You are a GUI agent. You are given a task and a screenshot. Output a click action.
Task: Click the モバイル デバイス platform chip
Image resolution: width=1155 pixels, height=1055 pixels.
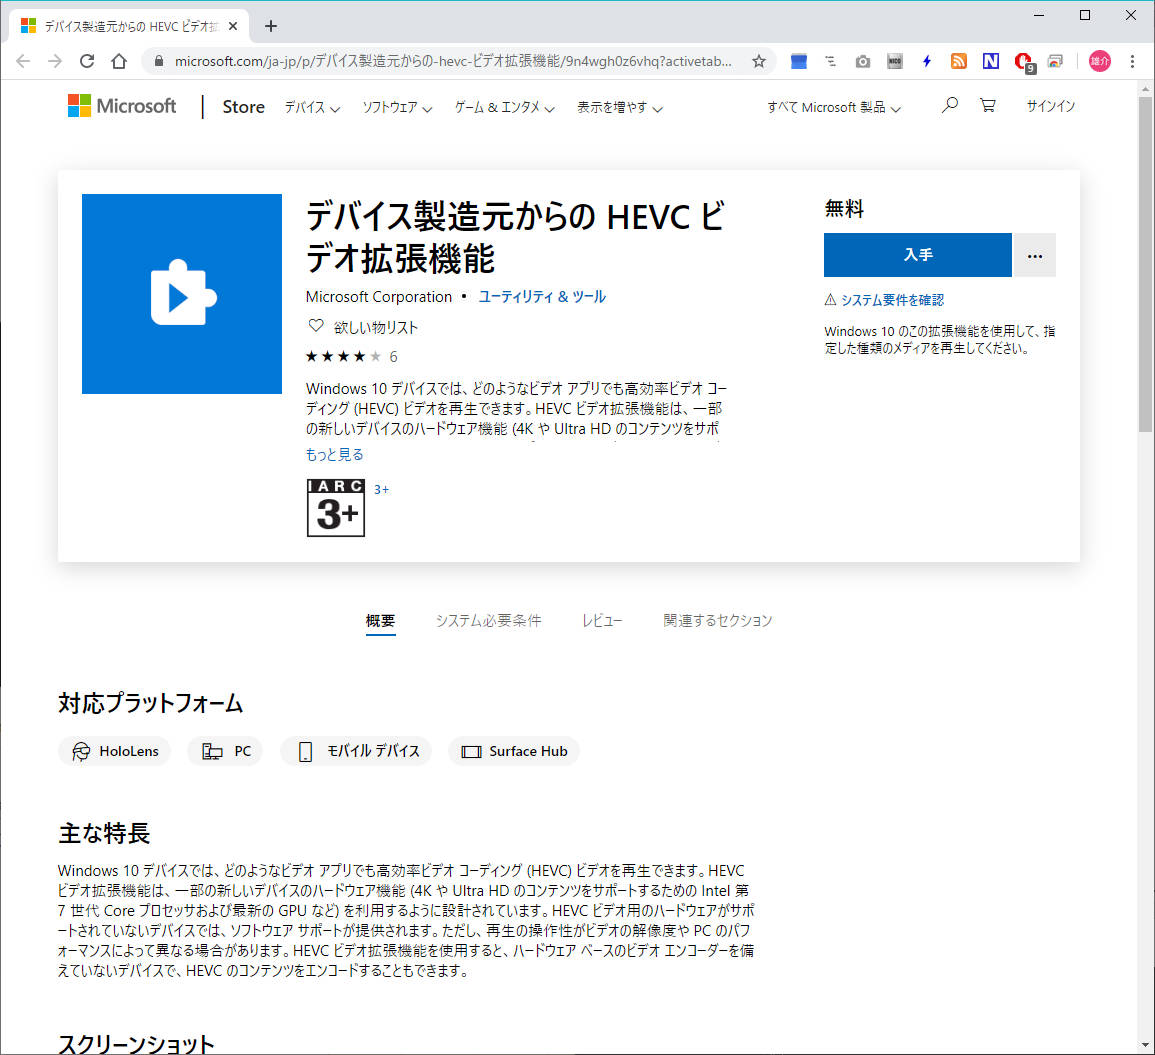[357, 751]
